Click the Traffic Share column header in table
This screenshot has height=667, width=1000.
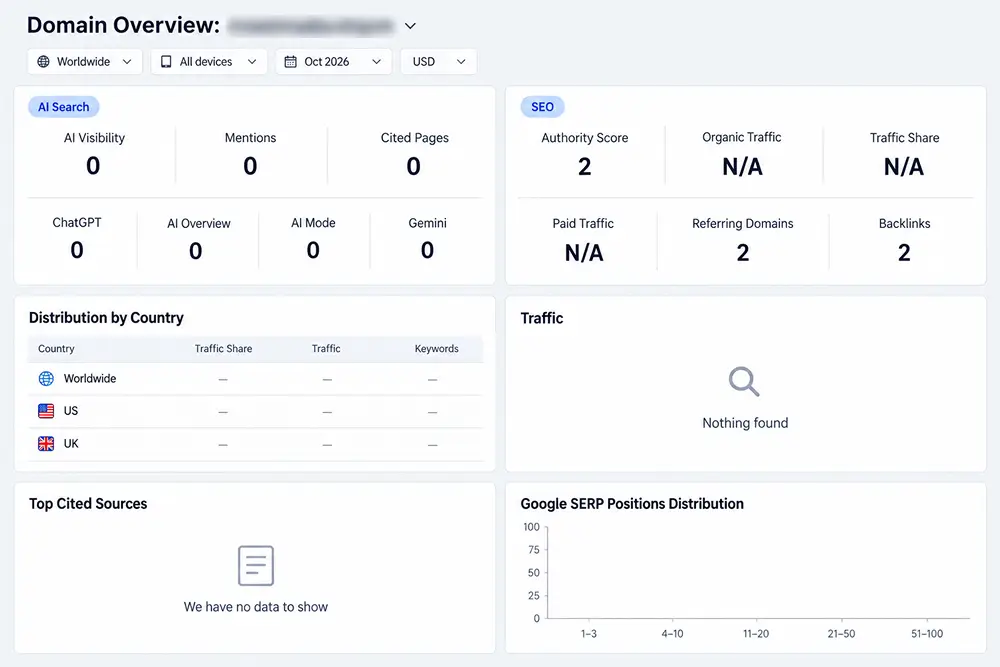click(223, 349)
